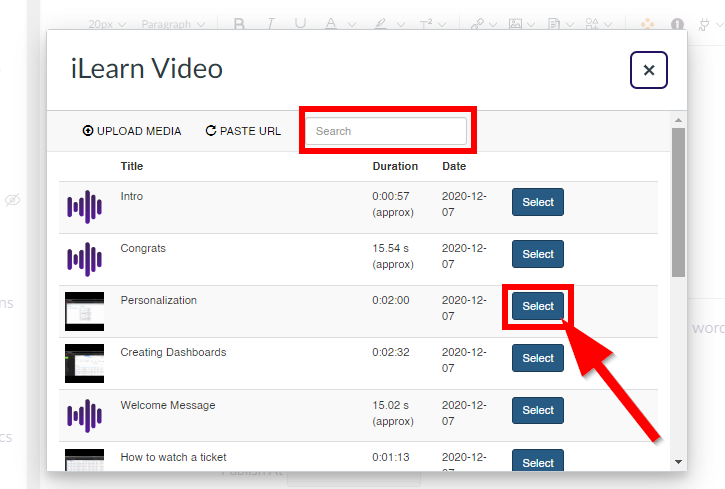Click the text color icon in editor
The height and width of the screenshot is (489, 725).
coord(331,24)
